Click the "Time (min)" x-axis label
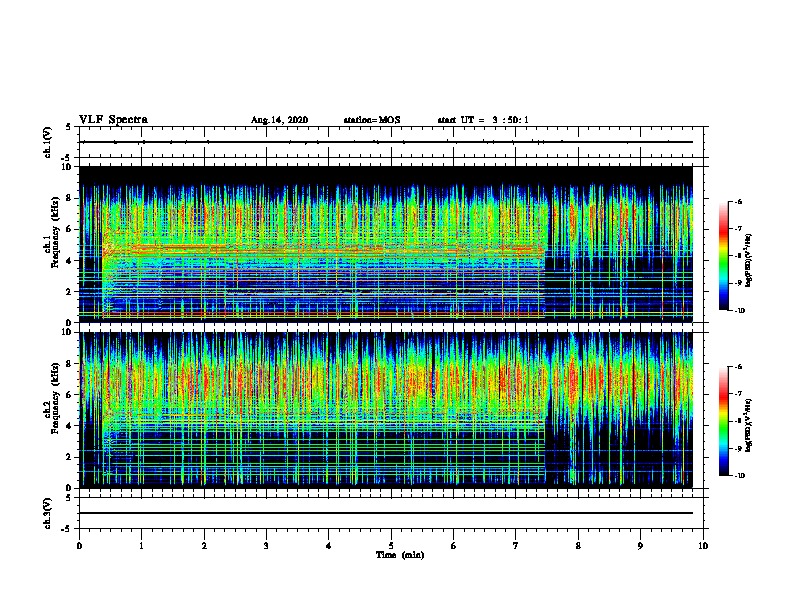792x612 pixels. click(400, 555)
